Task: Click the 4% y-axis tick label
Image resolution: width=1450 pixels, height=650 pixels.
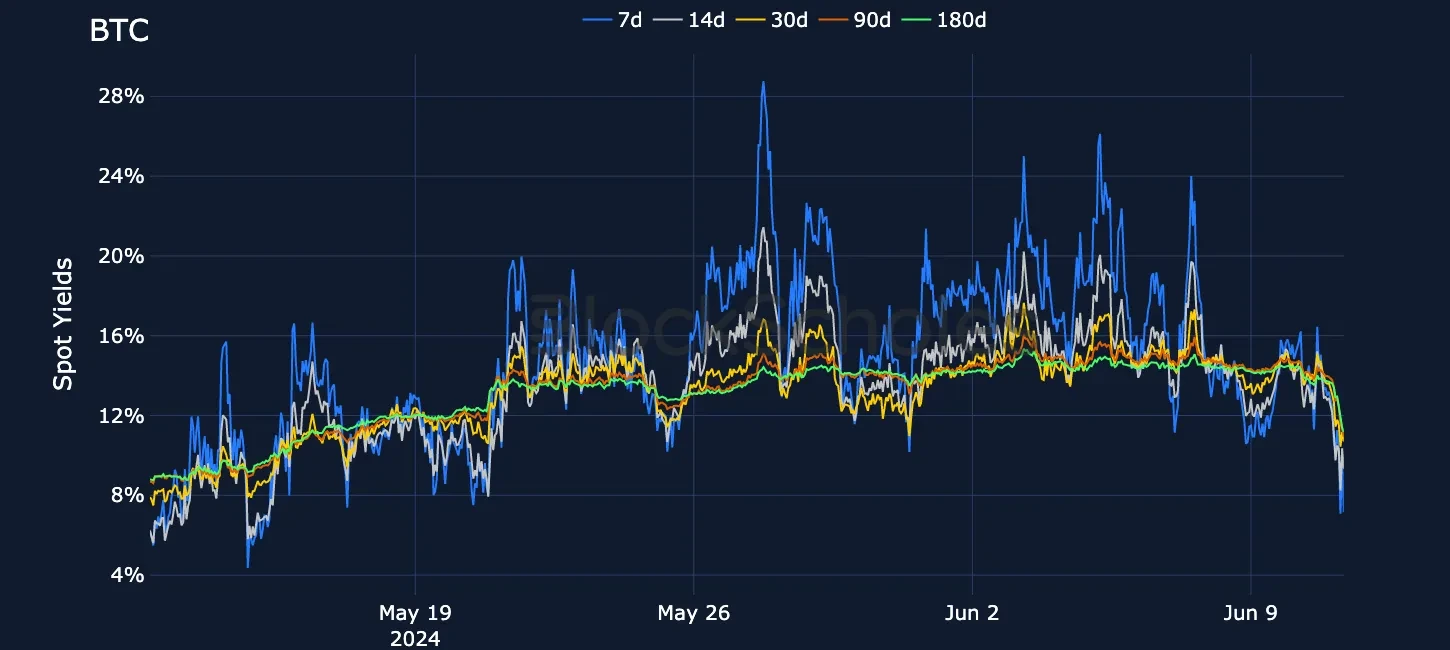Action: [129, 575]
